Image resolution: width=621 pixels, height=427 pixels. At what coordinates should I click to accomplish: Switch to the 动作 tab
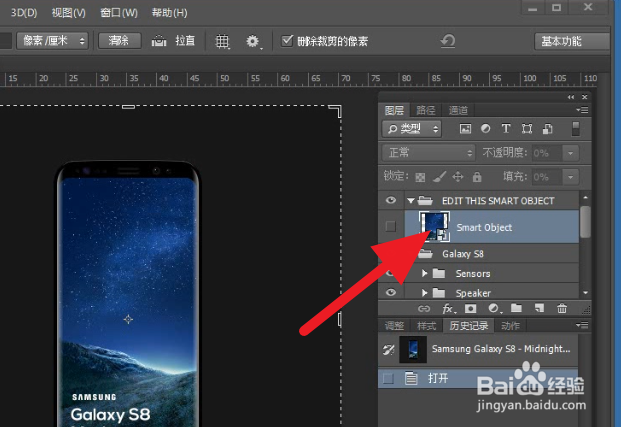(x=511, y=326)
